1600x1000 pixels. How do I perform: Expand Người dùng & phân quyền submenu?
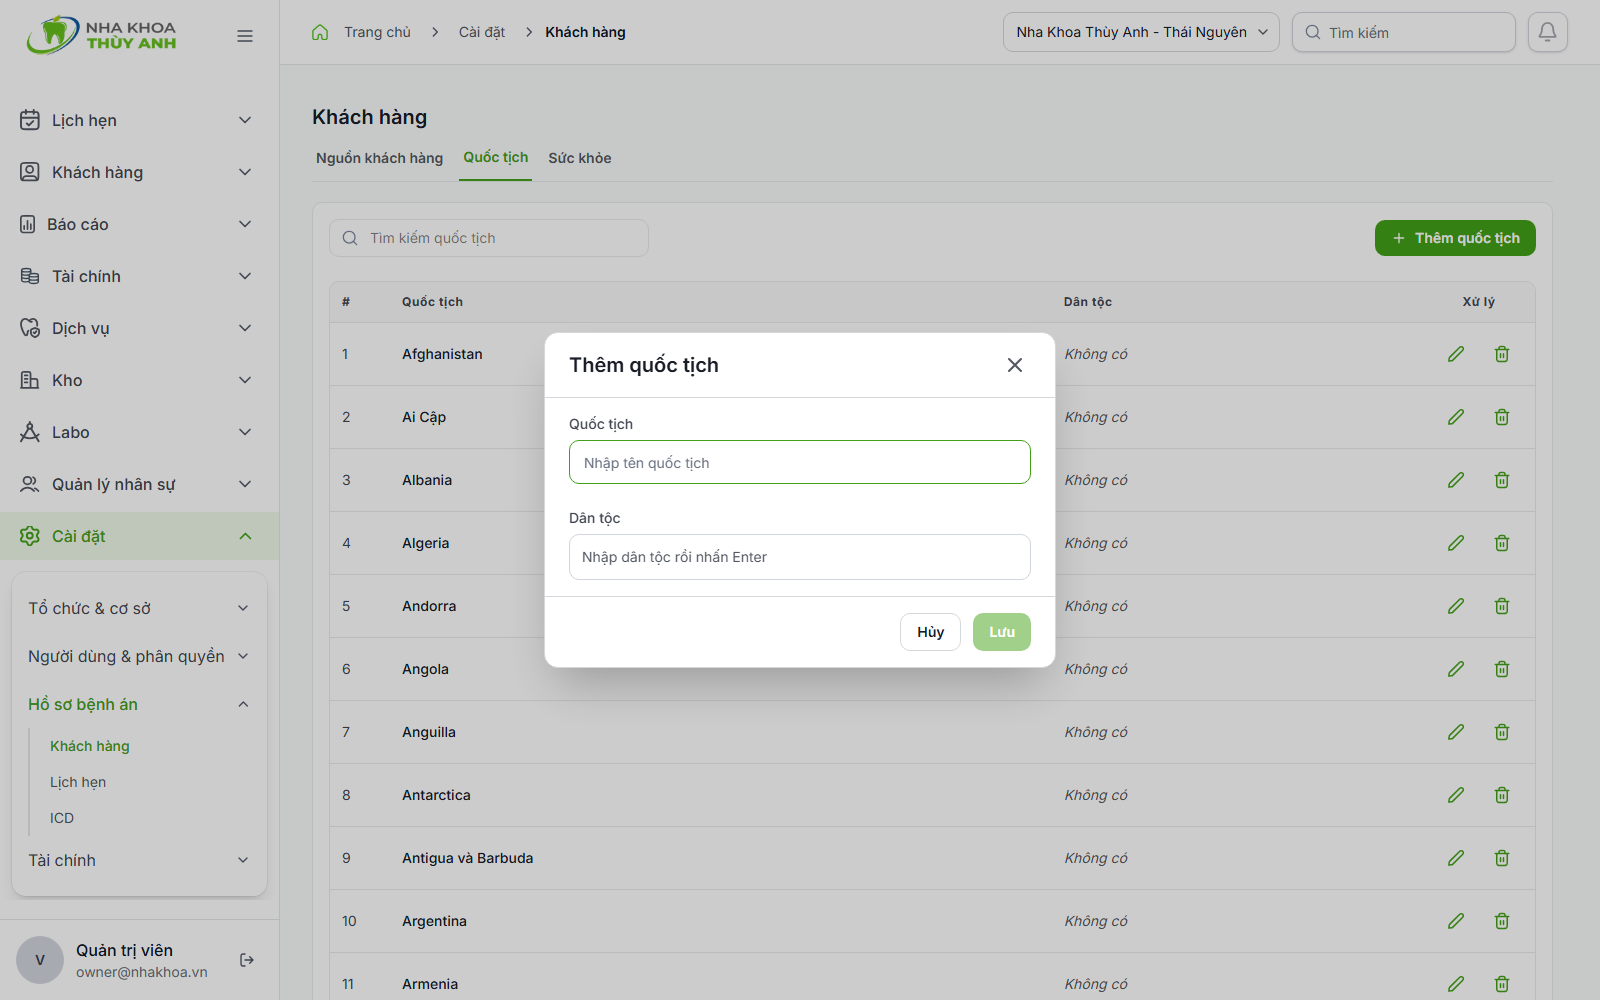pos(139,656)
